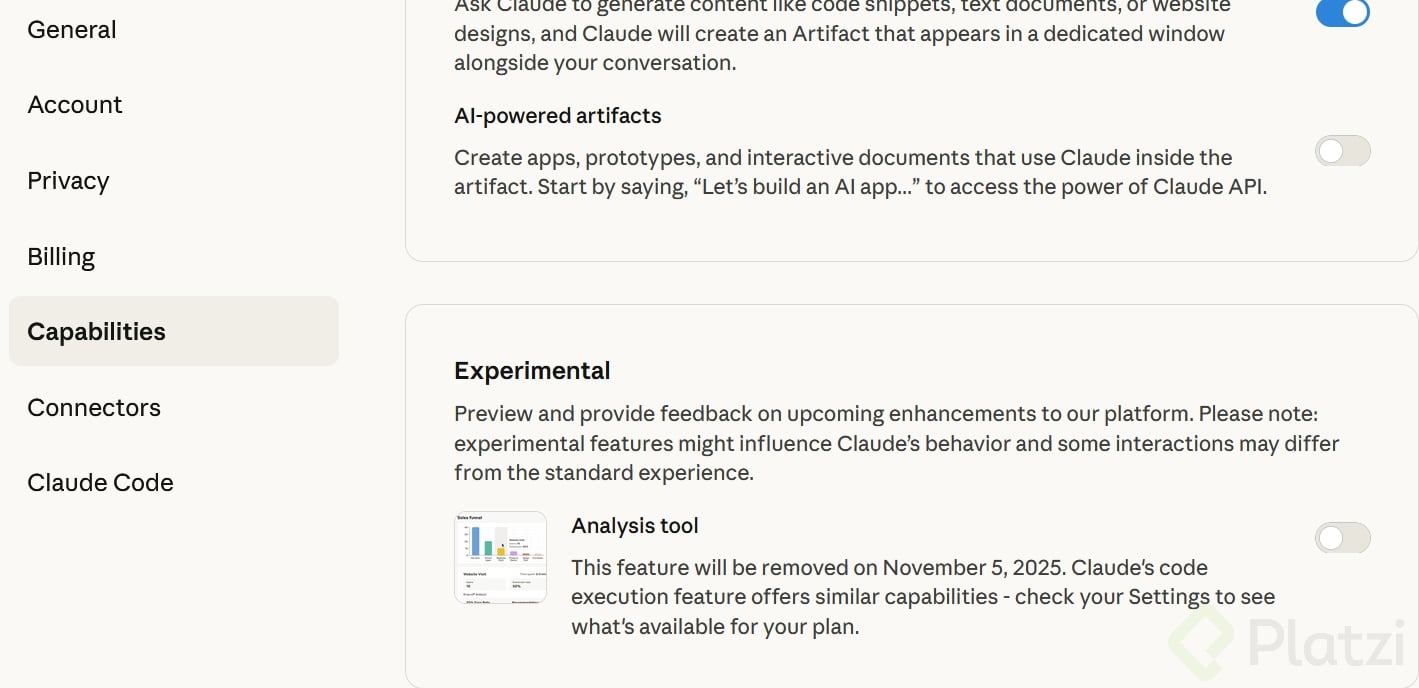The image size is (1419, 688).
Task: Click the Platzi logo icon watermark
Action: click(x=1201, y=644)
